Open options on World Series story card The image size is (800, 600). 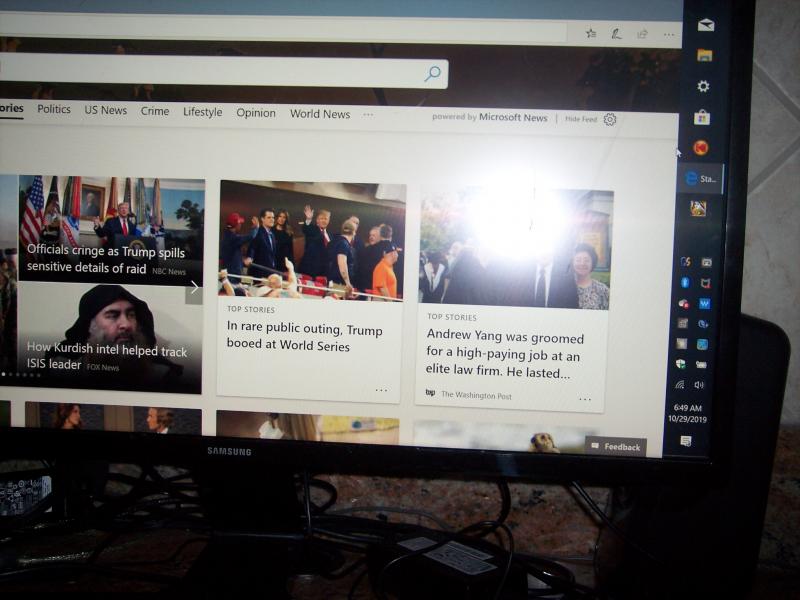click(381, 390)
